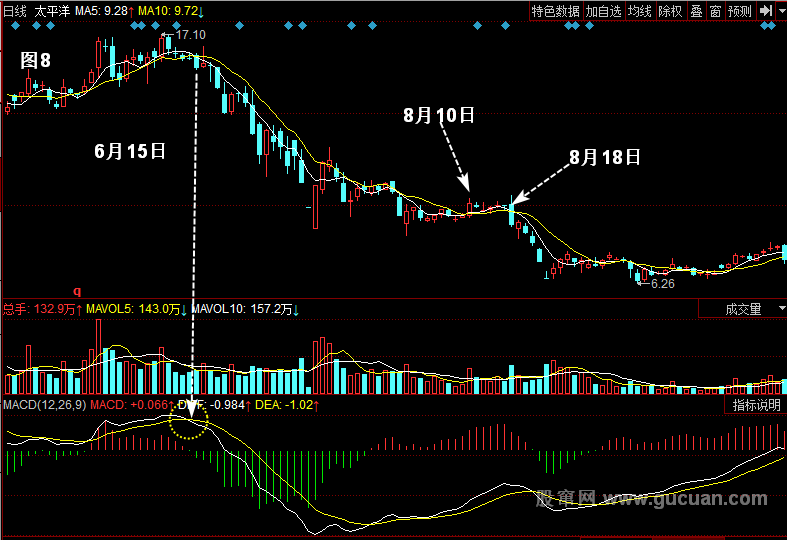Click 加自选 to add to watchlist
The width and height of the screenshot is (787, 540).
coord(603,11)
